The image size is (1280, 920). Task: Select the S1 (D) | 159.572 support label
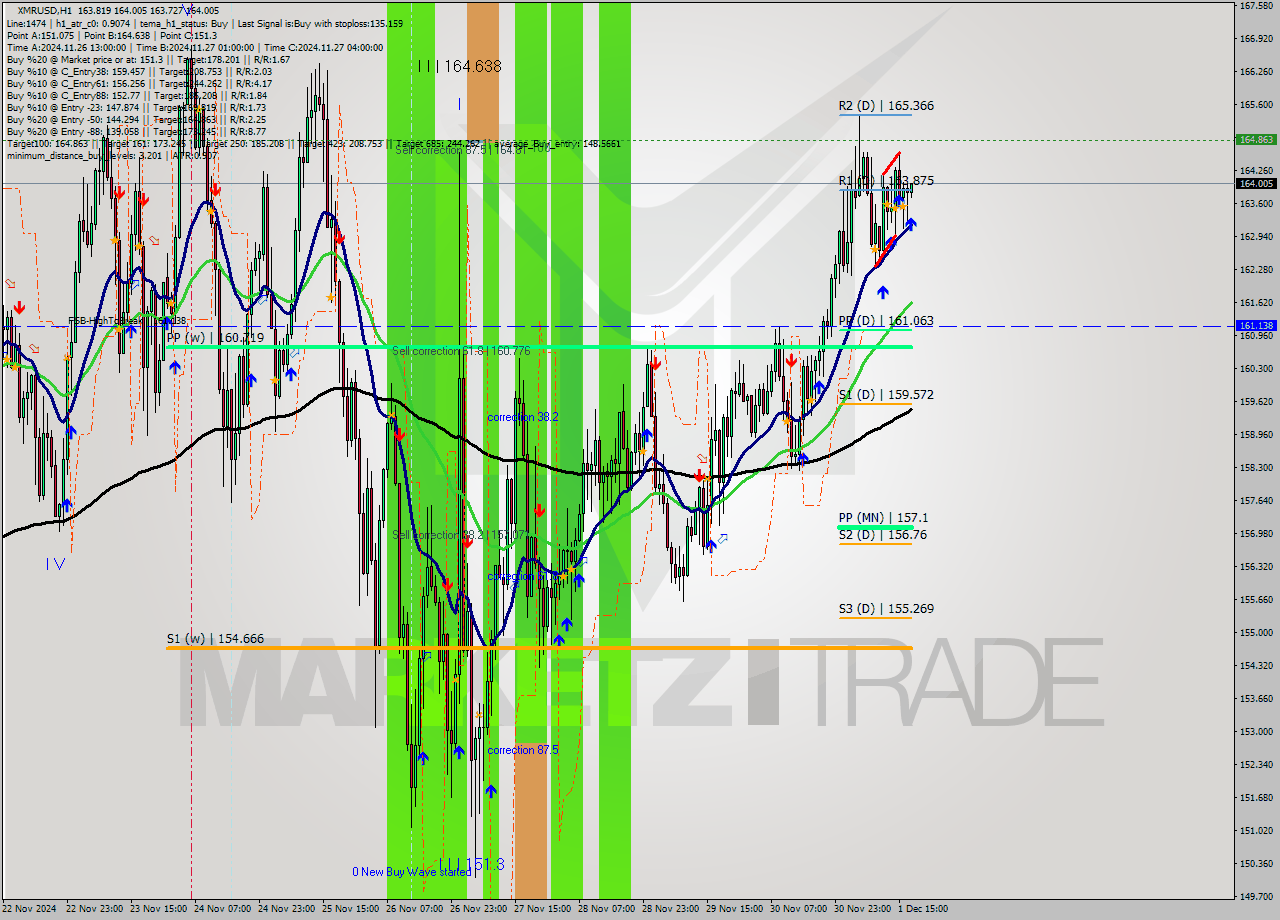(886, 395)
